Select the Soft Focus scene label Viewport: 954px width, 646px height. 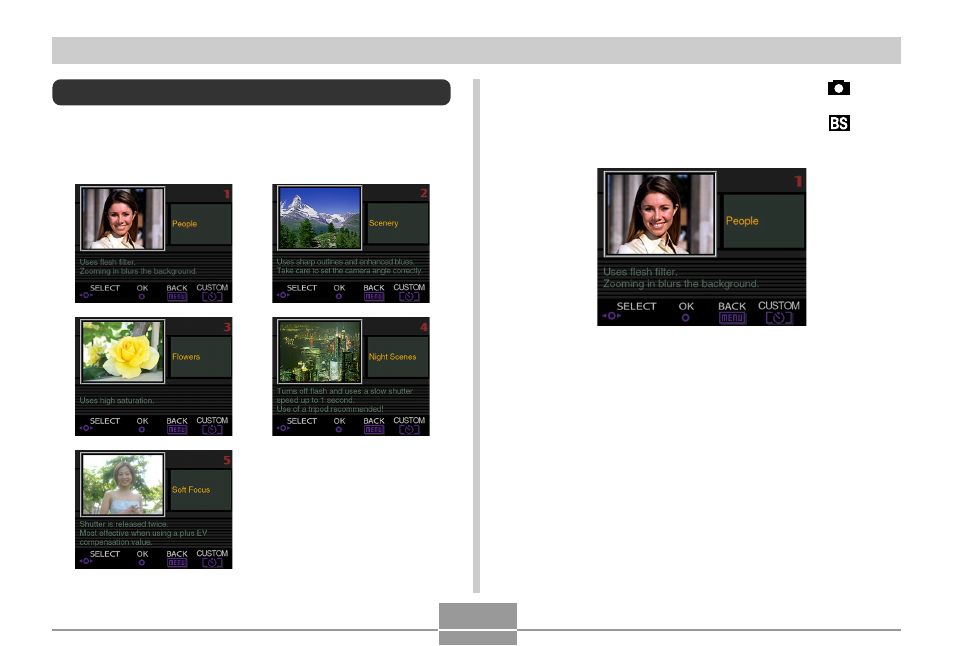click(x=190, y=490)
